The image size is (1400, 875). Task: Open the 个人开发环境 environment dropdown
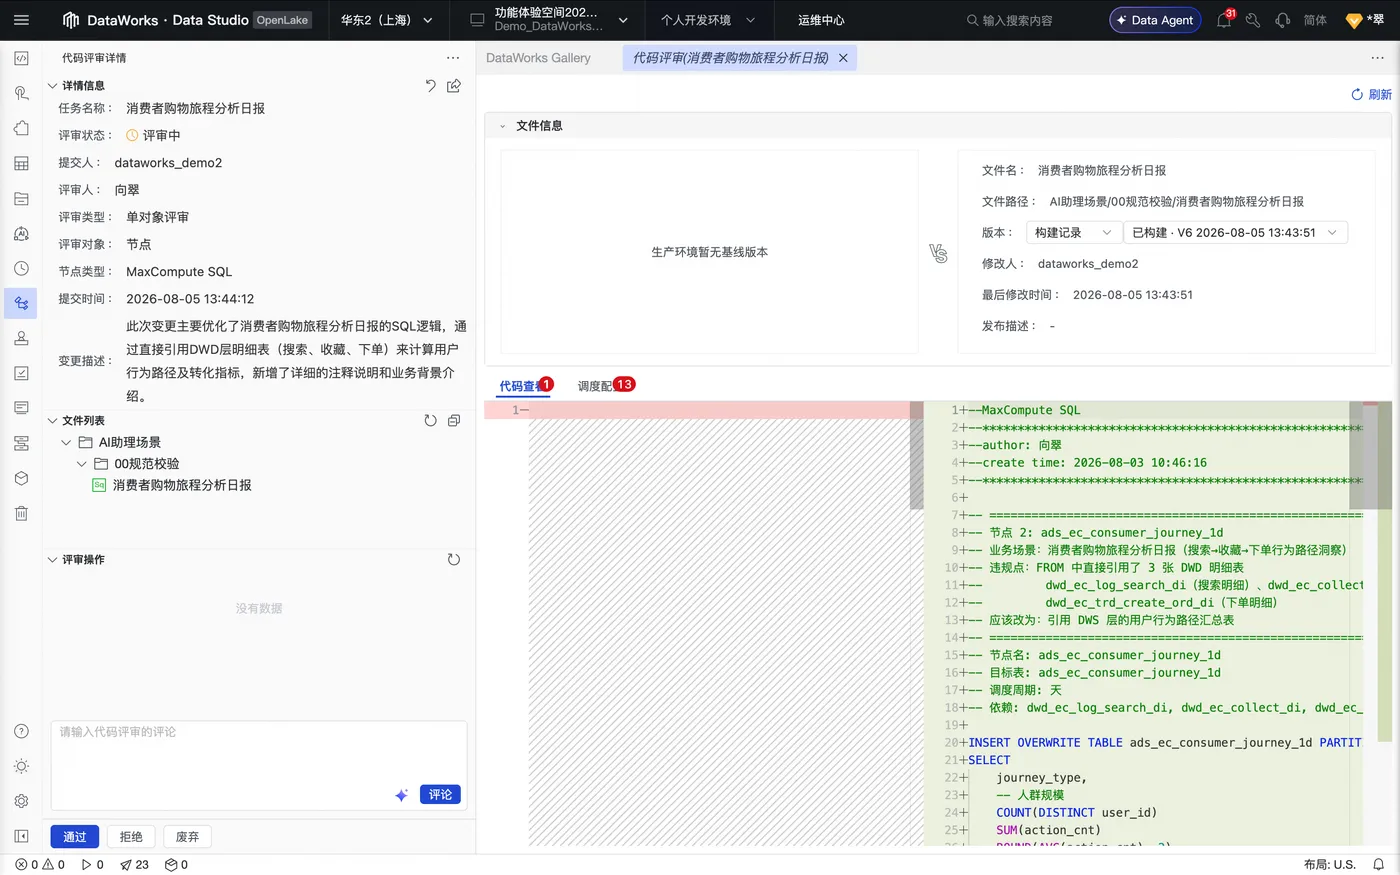tap(708, 20)
